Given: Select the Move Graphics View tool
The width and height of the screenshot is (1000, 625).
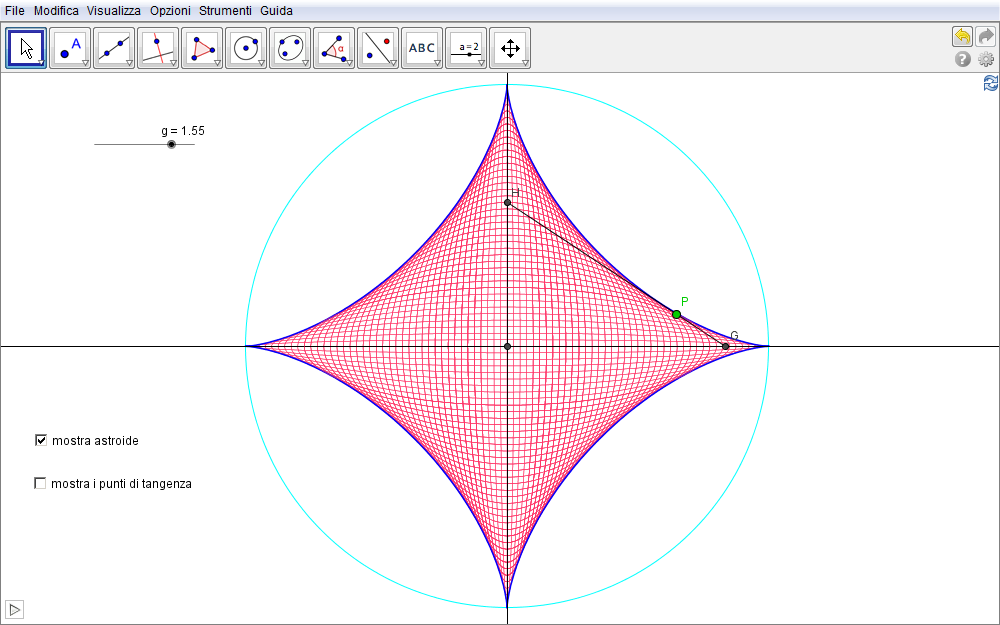Looking at the screenshot, I should (x=510, y=48).
